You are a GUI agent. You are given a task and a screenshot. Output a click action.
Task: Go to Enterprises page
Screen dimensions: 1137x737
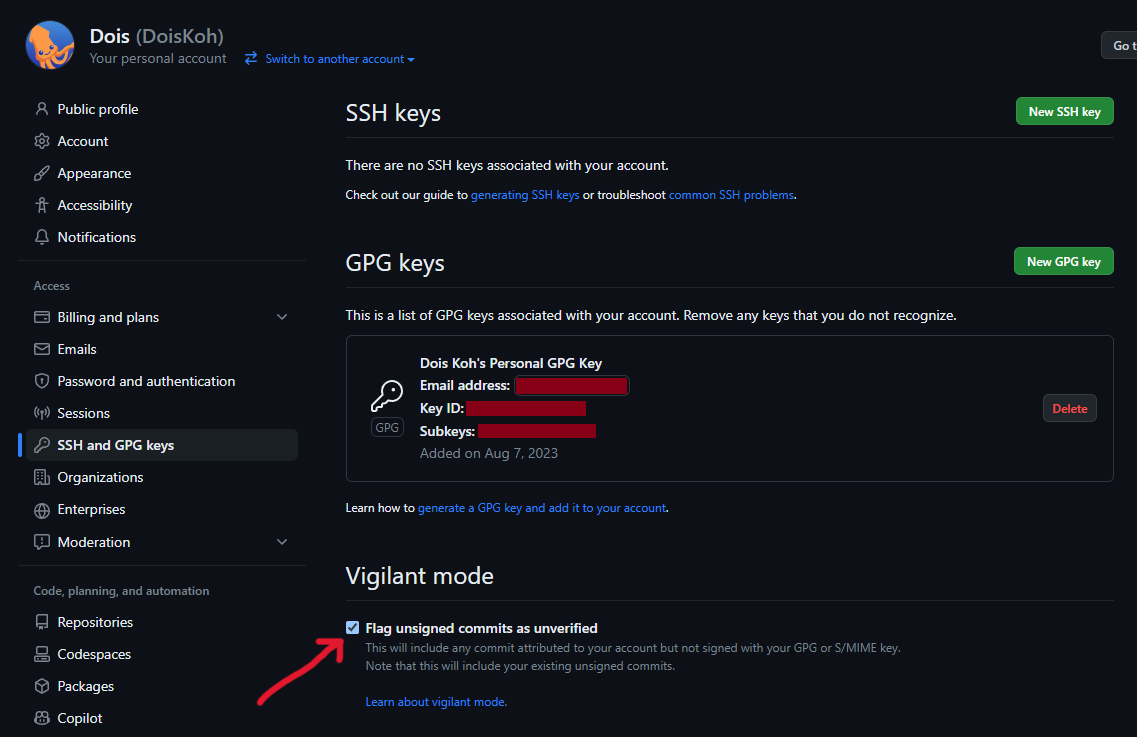pyautogui.click(x=91, y=509)
